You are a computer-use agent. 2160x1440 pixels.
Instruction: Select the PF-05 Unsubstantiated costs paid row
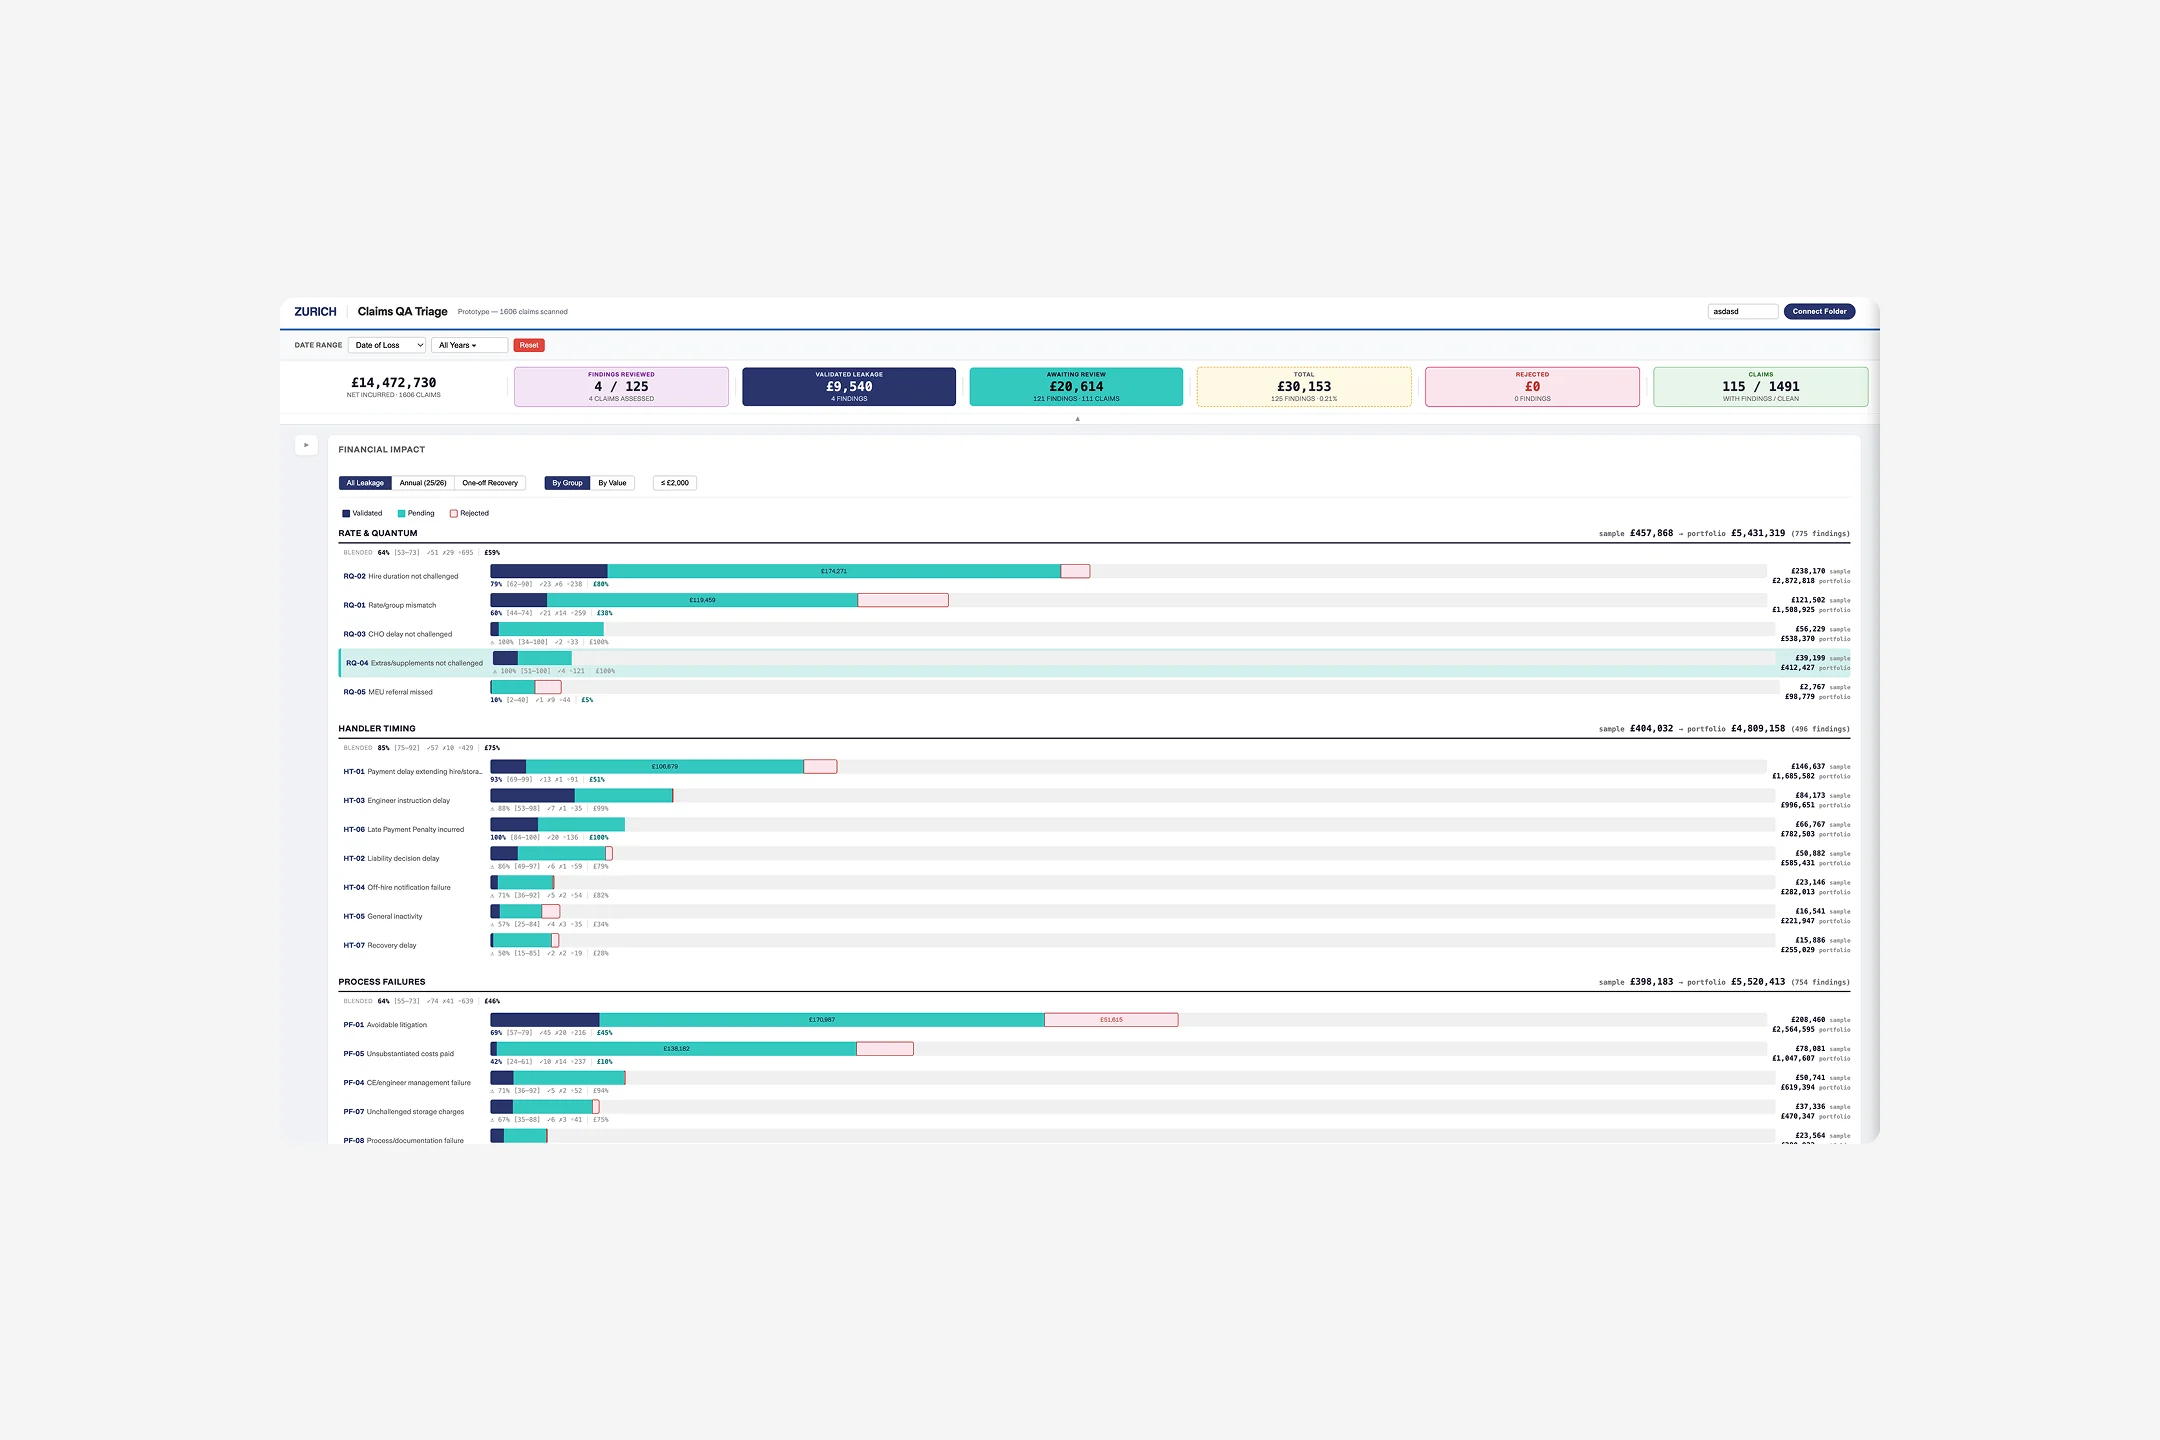1095,1054
